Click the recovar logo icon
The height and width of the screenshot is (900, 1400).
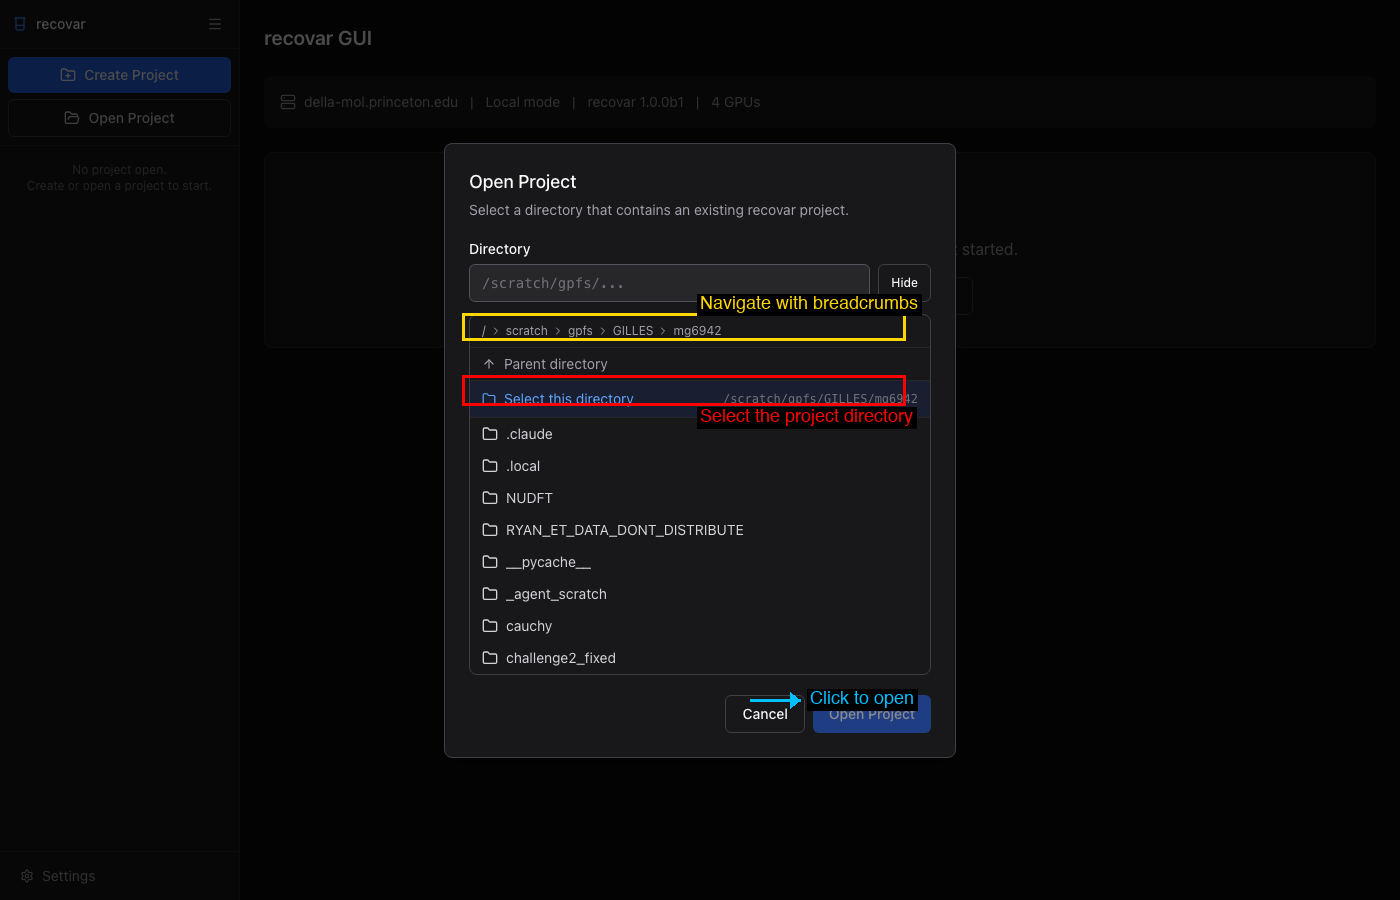click(x=20, y=24)
